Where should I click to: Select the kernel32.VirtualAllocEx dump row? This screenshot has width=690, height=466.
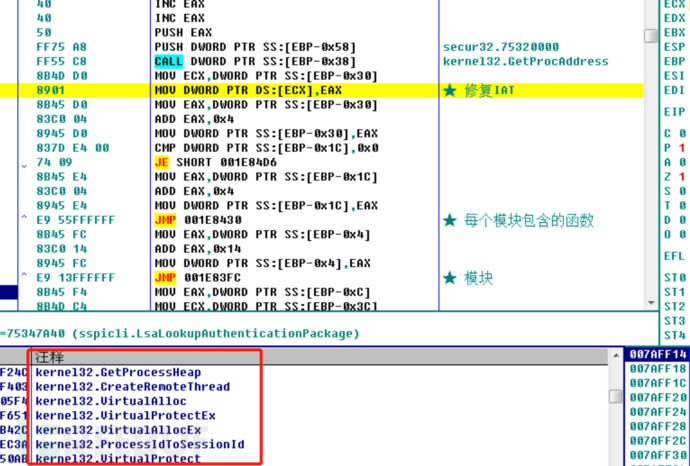click(118, 430)
